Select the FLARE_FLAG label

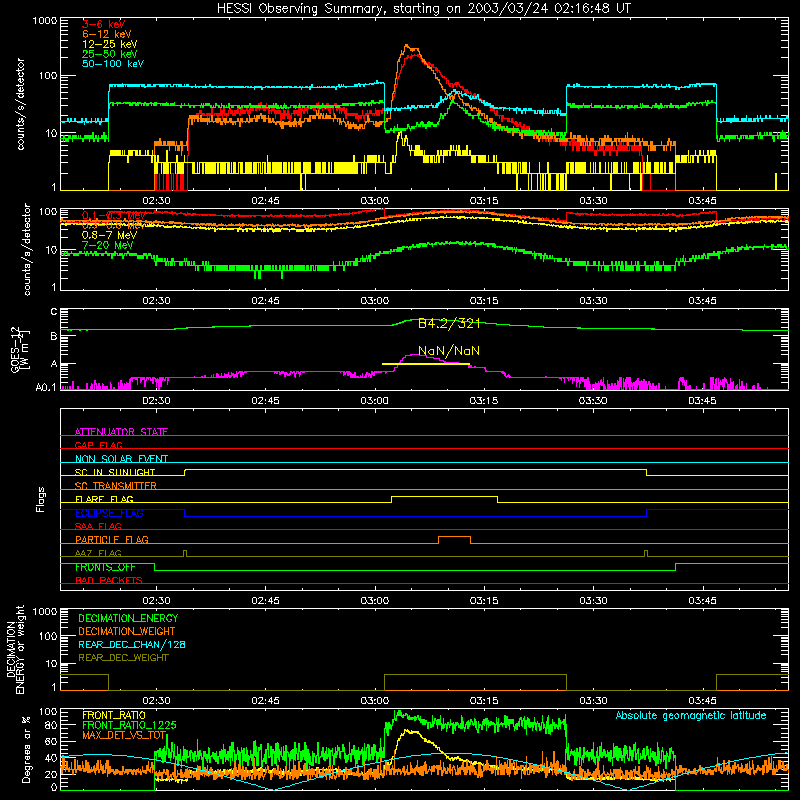pyautogui.click(x=104, y=499)
